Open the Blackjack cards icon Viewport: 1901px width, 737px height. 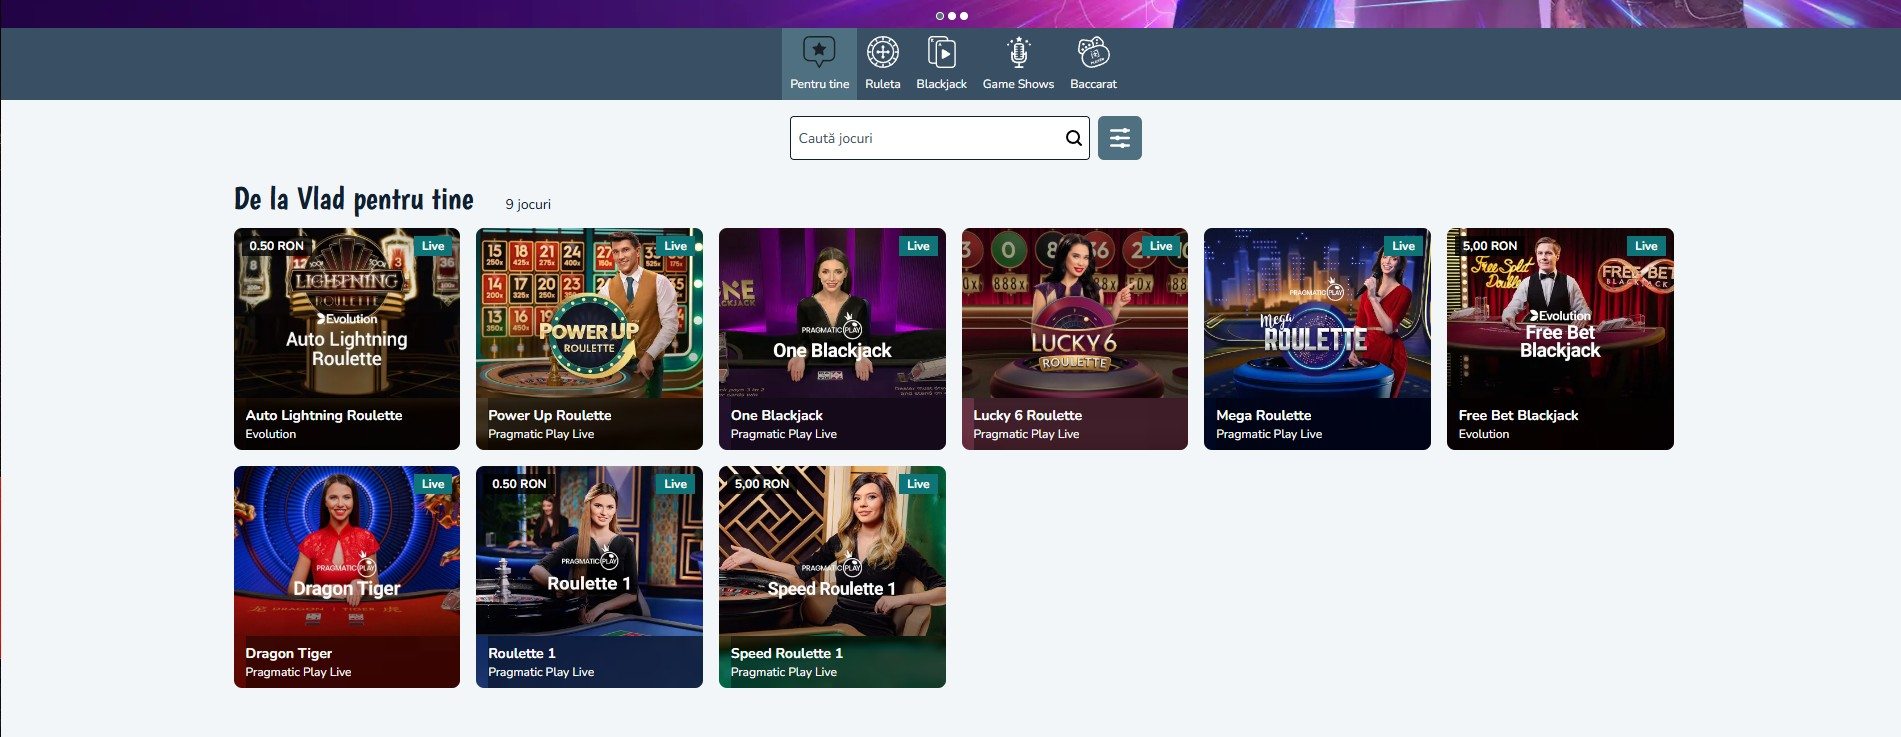click(941, 52)
